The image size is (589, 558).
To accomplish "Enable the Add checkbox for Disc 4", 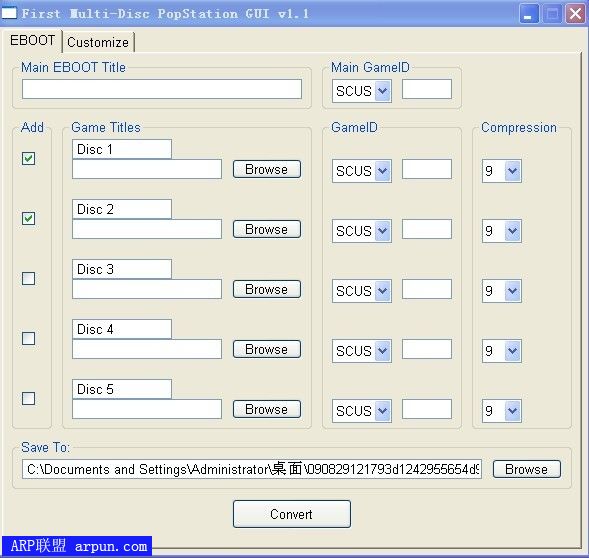I will click(x=29, y=338).
